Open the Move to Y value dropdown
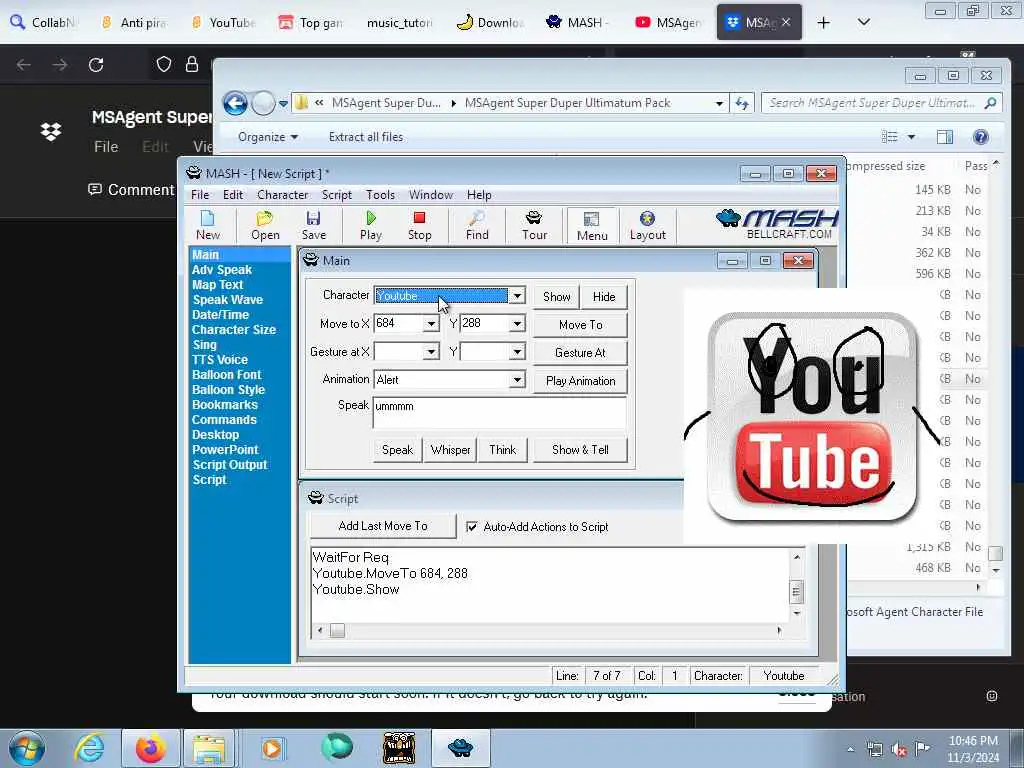1024x768 pixels. [517, 324]
